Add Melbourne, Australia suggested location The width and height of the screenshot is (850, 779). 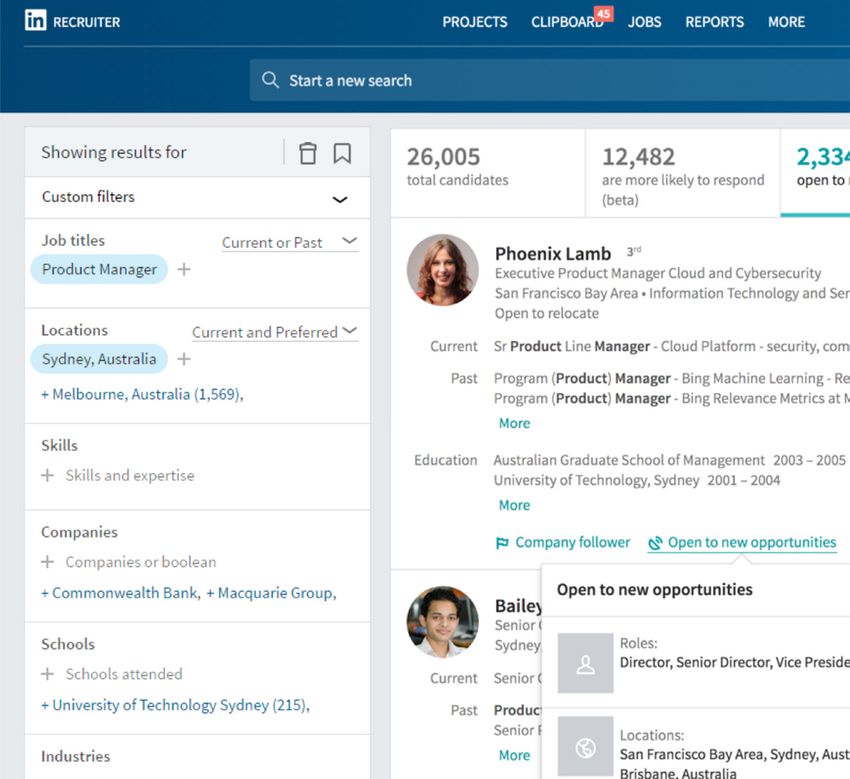pos(142,394)
